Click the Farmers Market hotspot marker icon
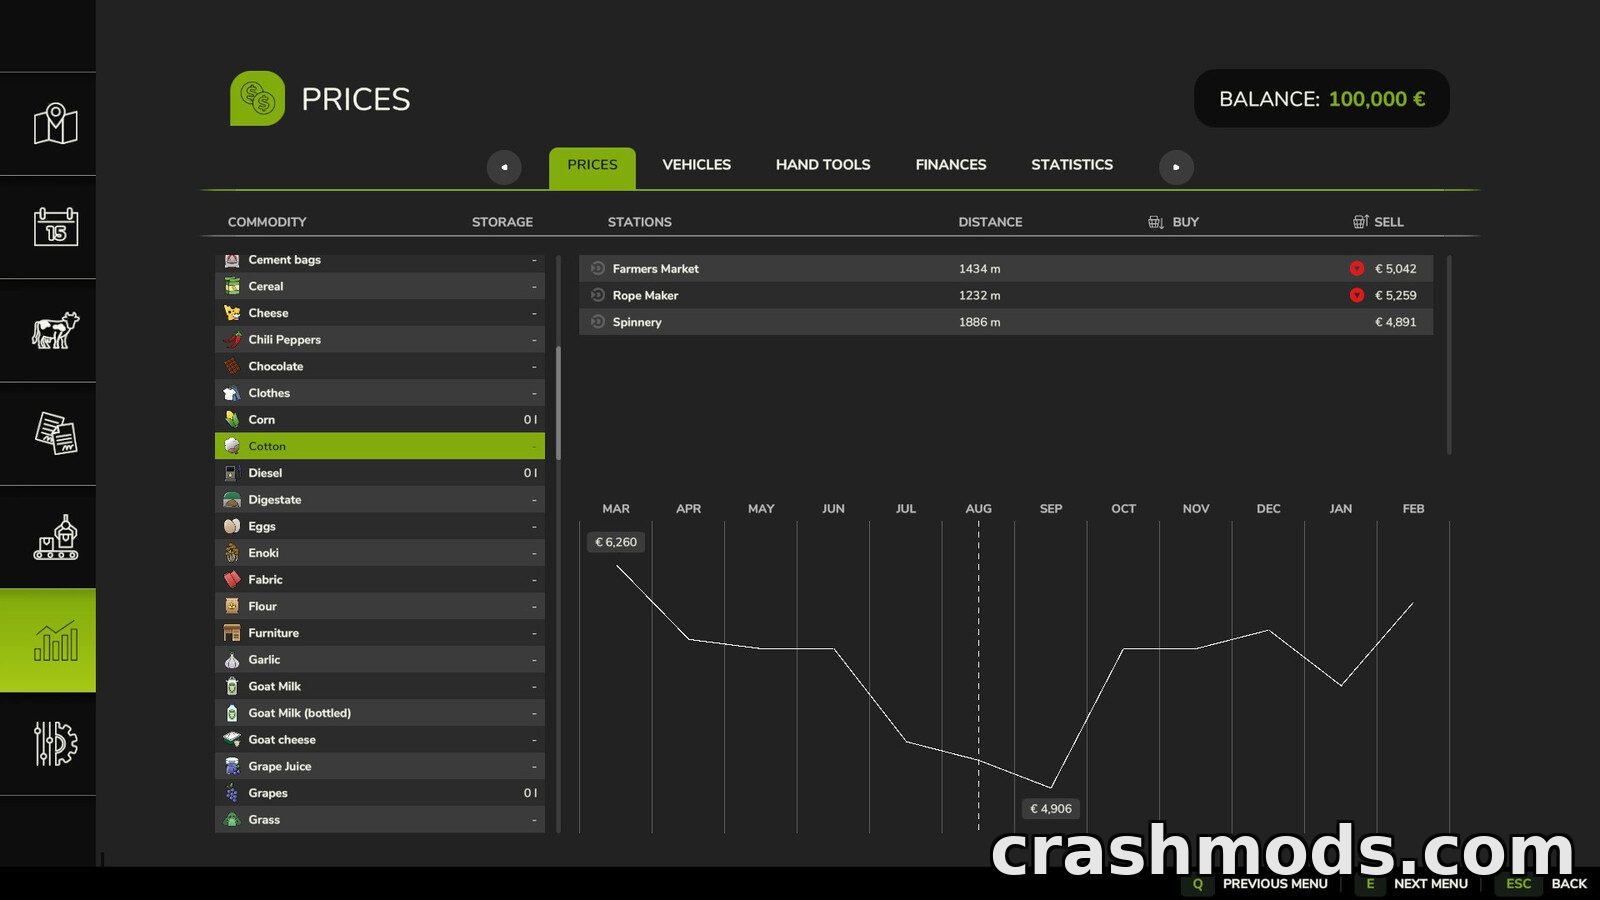1600x900 pixels. tap(598, 268)
